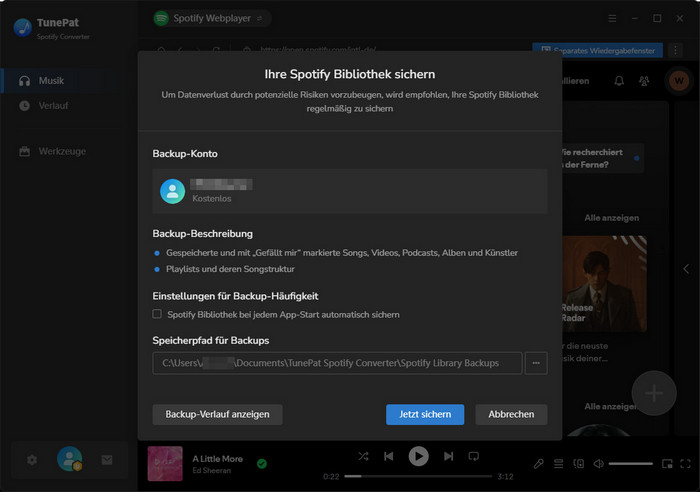
Task: Open the miniplayer icon
Action: pyautogui.click(x=667, y=464)
